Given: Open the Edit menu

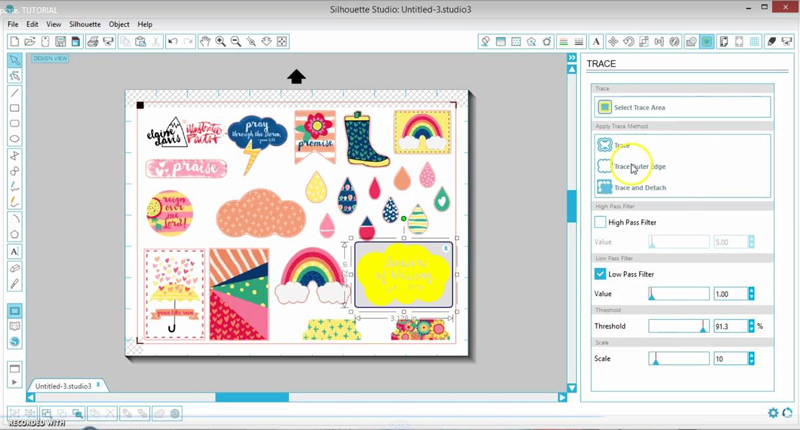Looking at the screenshot, I should [32, 24].
